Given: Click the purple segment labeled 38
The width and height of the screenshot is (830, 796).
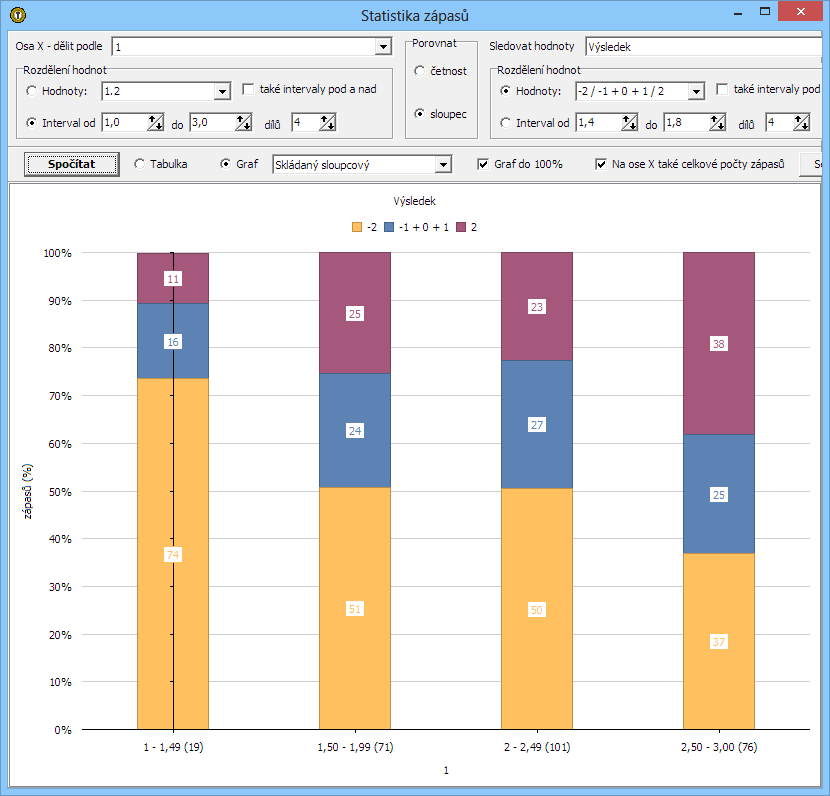Looking at the screenshot, I should coord(719,343).
